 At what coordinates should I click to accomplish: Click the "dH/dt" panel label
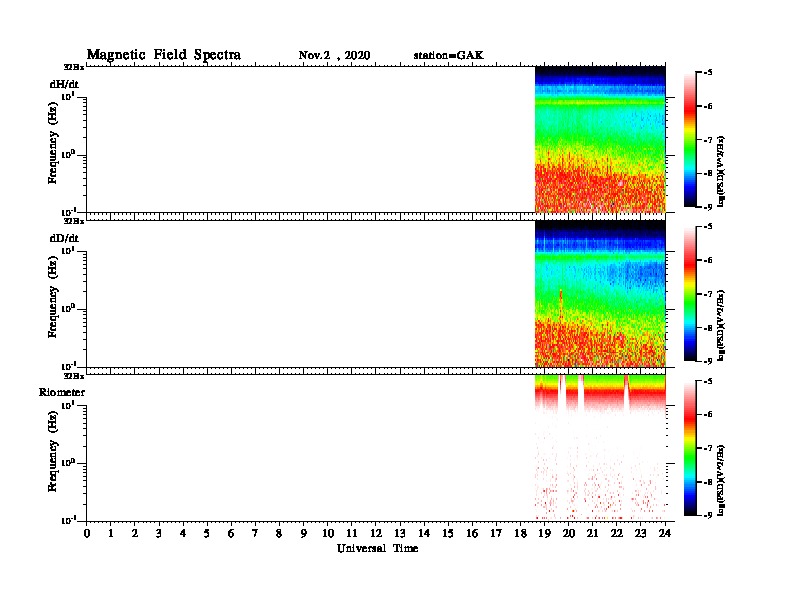coord(64,84)
